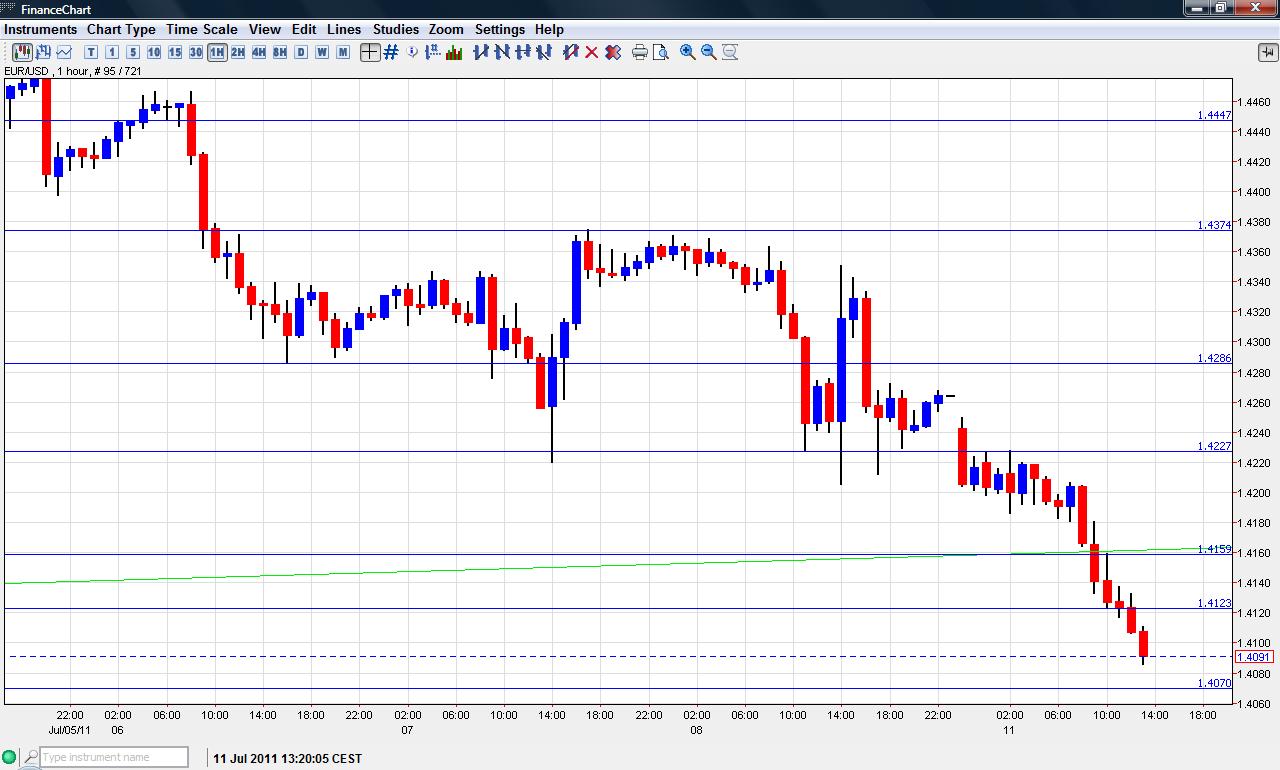
Task: Switch to 15-minute timeframe button
Action: pyautogui.click(x=175, y=52)
